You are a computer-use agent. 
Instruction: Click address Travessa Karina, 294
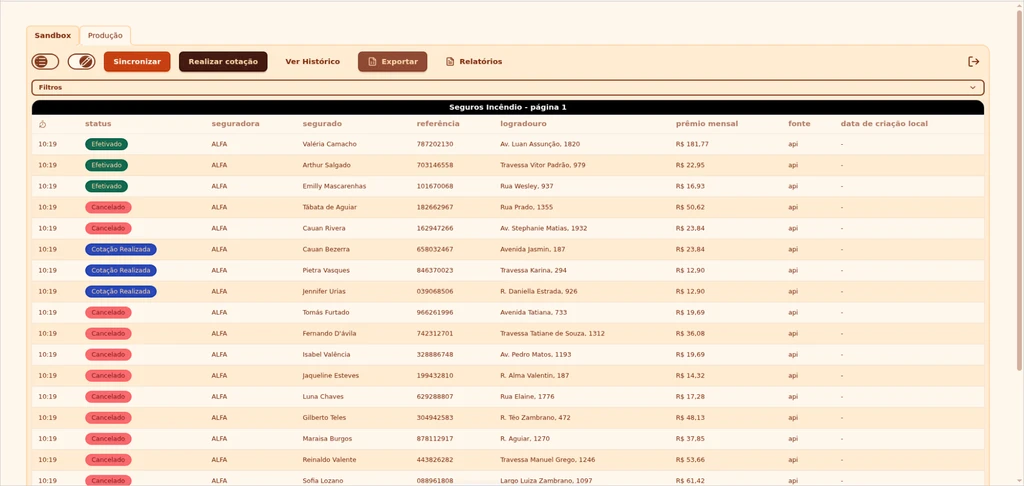[x=534, y=270]
